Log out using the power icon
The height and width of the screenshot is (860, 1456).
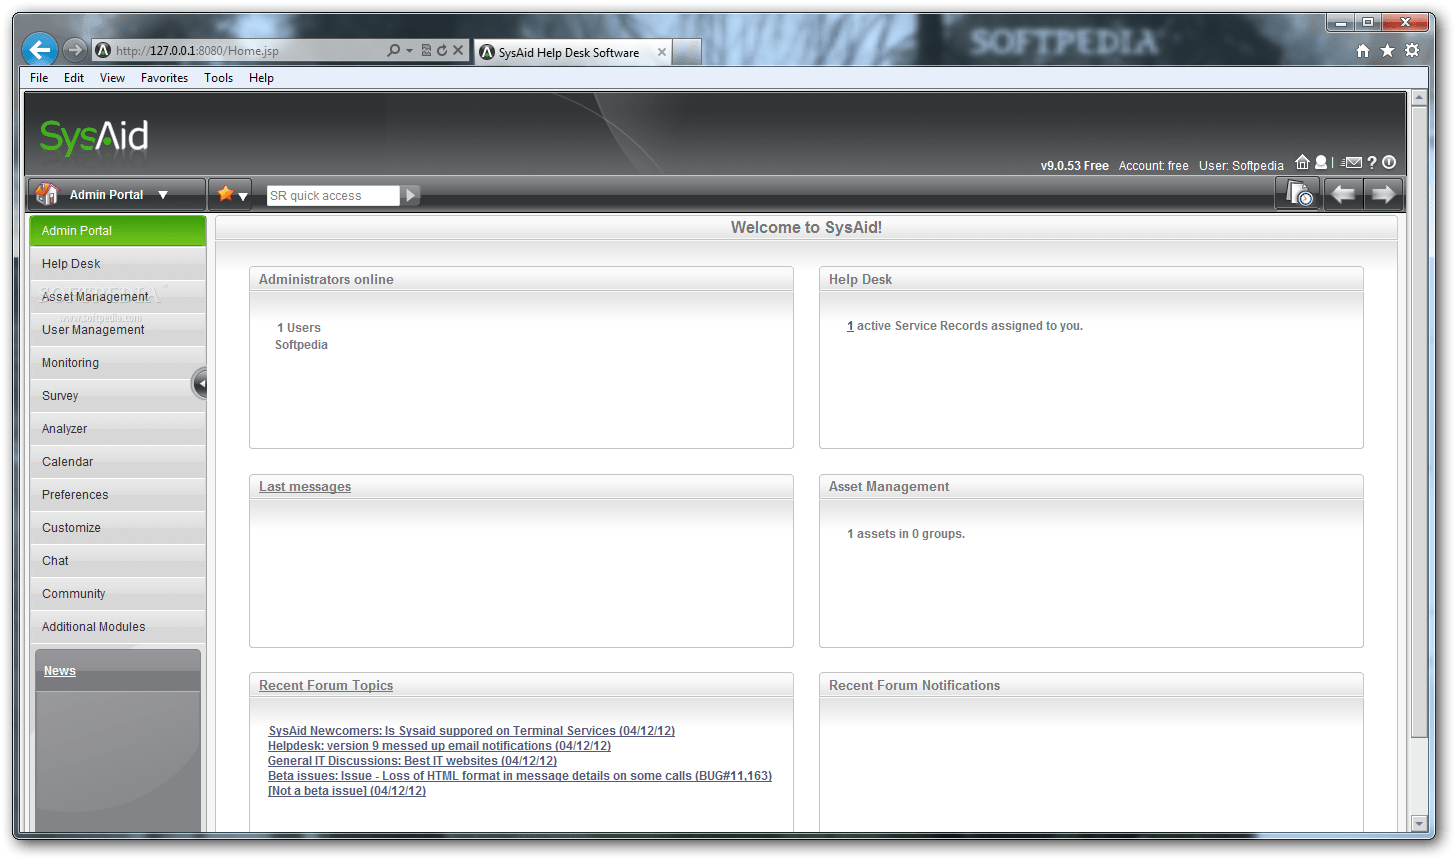point(1389,161)
